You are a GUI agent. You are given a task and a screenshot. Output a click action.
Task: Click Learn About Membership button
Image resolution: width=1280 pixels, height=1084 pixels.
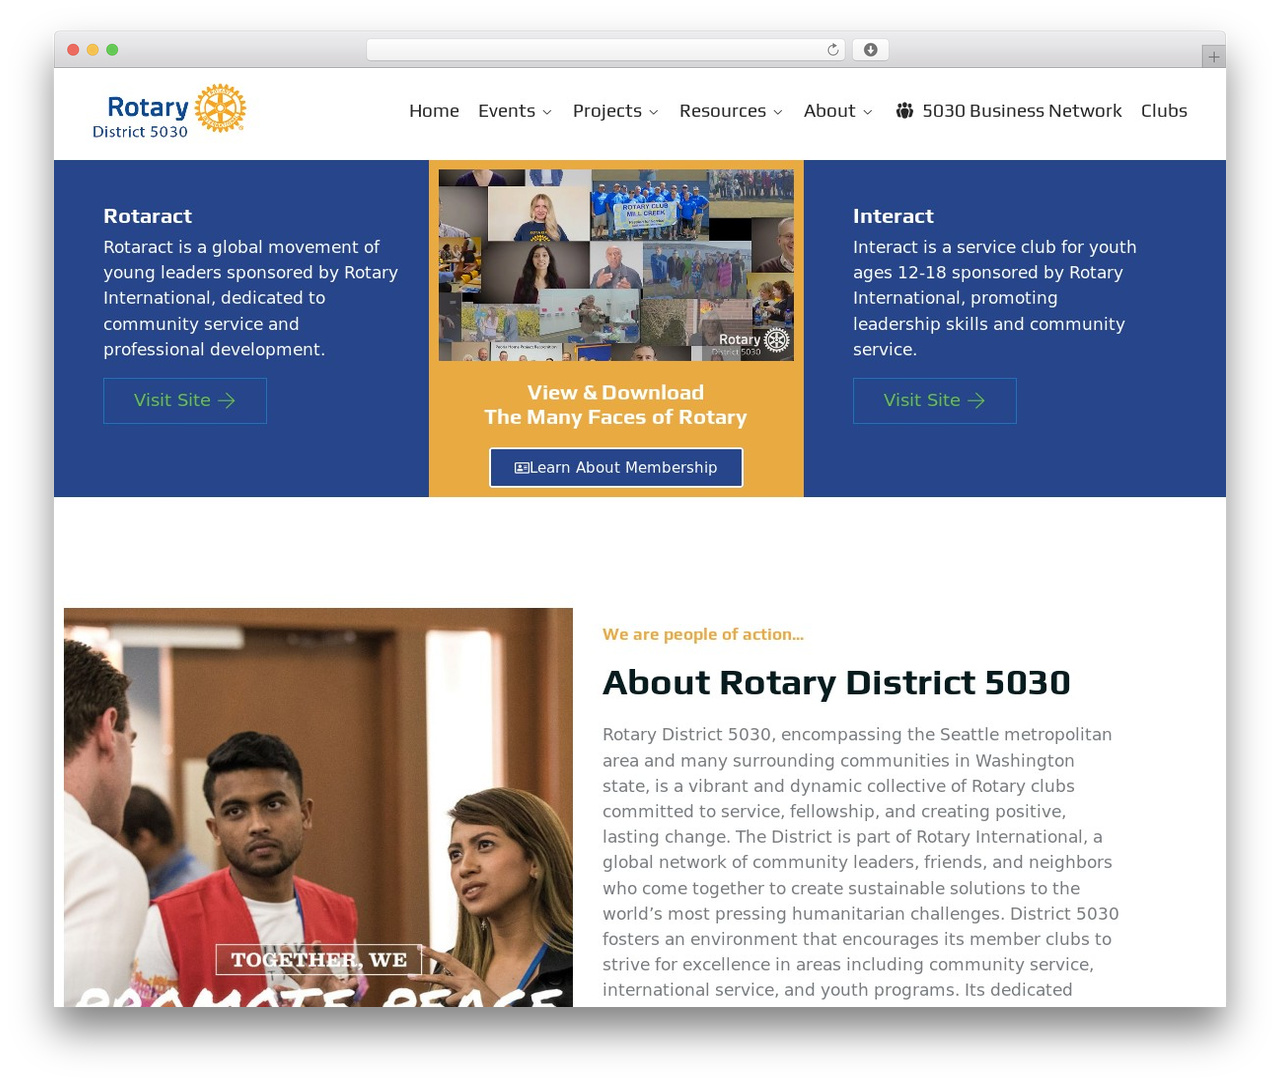pyautogui.click(x=616, y=468)
